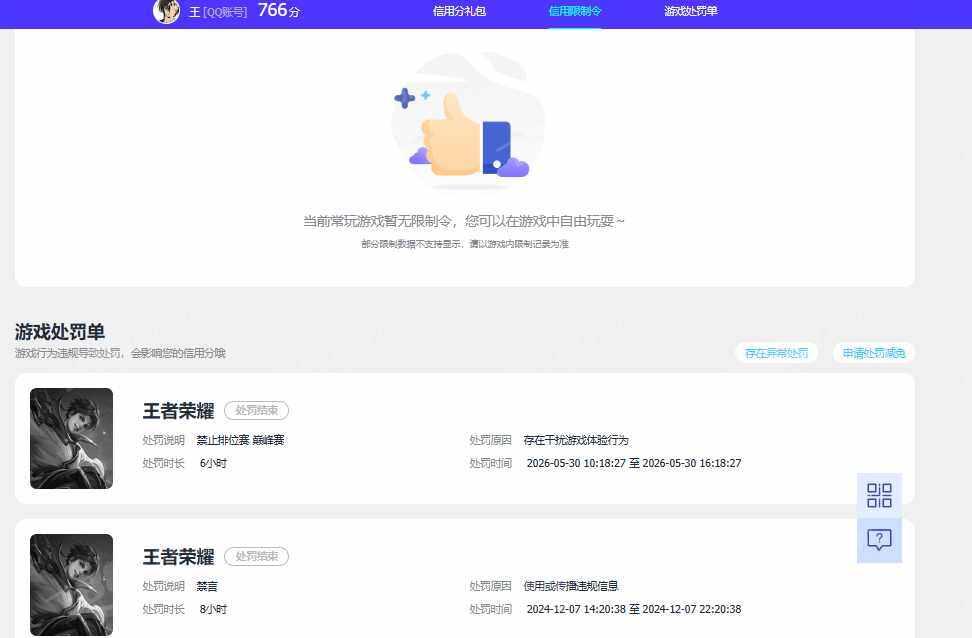Click the penalty reason 存在干扰游戏体验行为
The image size is (972, 638).
(576, 440)
